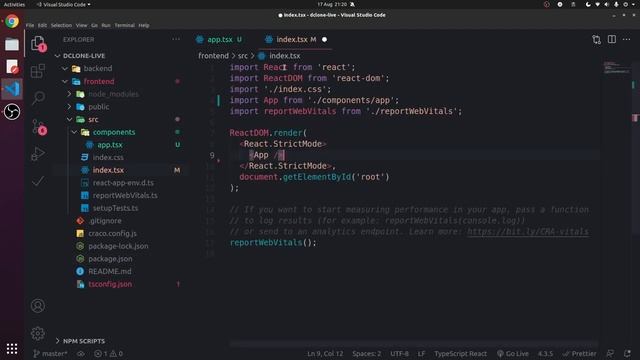Open OBS Studio from the dock
640x360 pixels.
12,111
